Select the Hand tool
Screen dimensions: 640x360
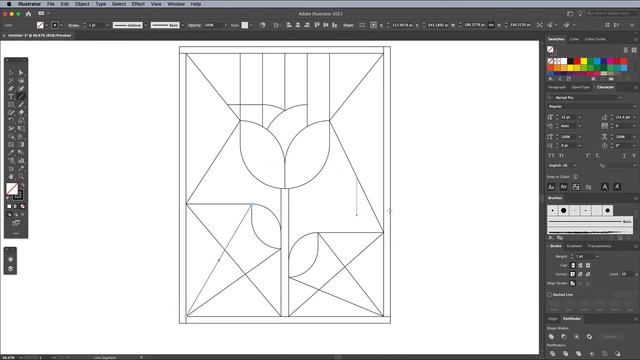click(x=11, y=176)
